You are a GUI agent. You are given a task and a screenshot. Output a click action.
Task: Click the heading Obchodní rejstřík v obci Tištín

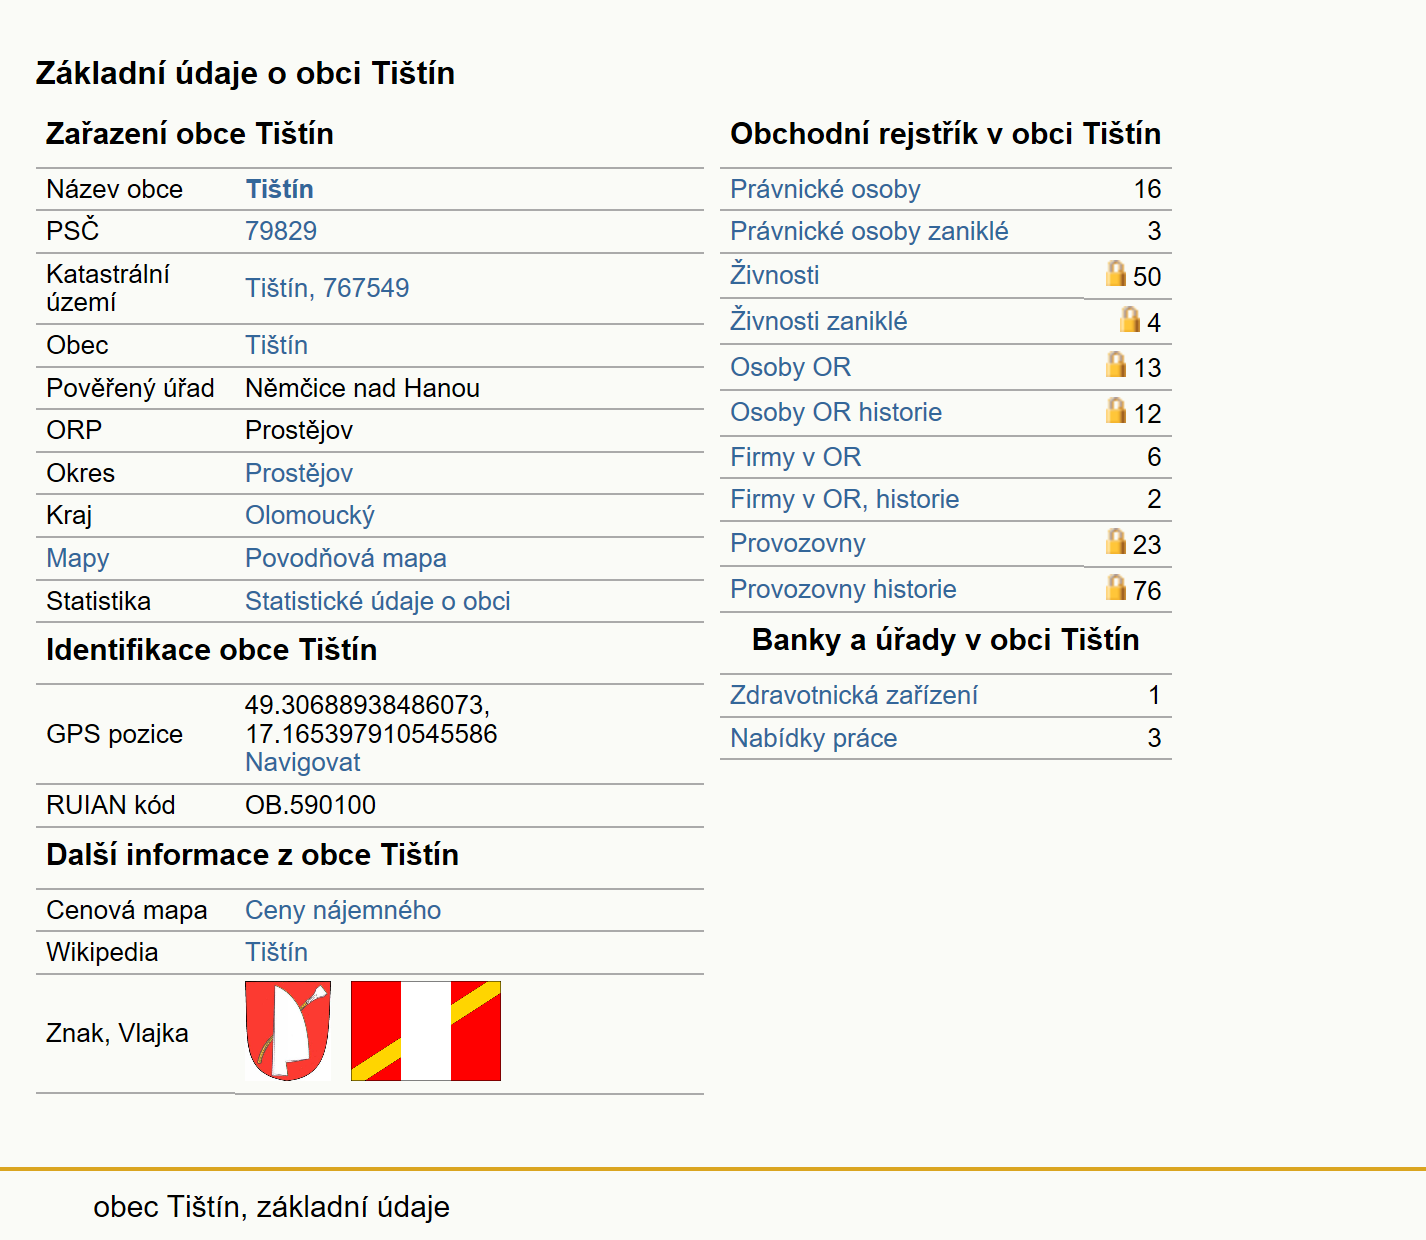945,133
